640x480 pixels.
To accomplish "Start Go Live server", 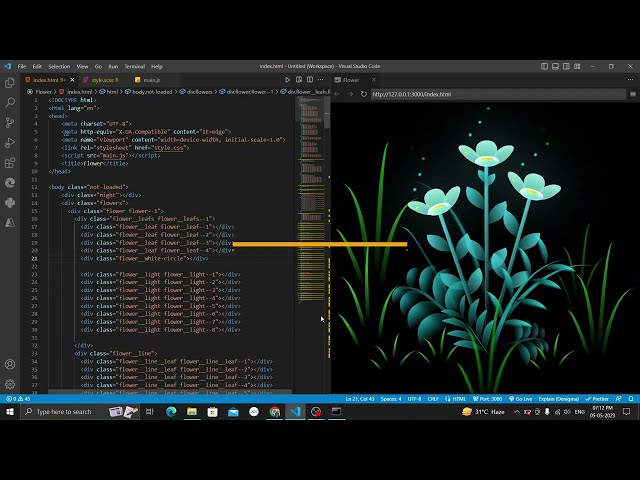I will (x=520, y=399).
